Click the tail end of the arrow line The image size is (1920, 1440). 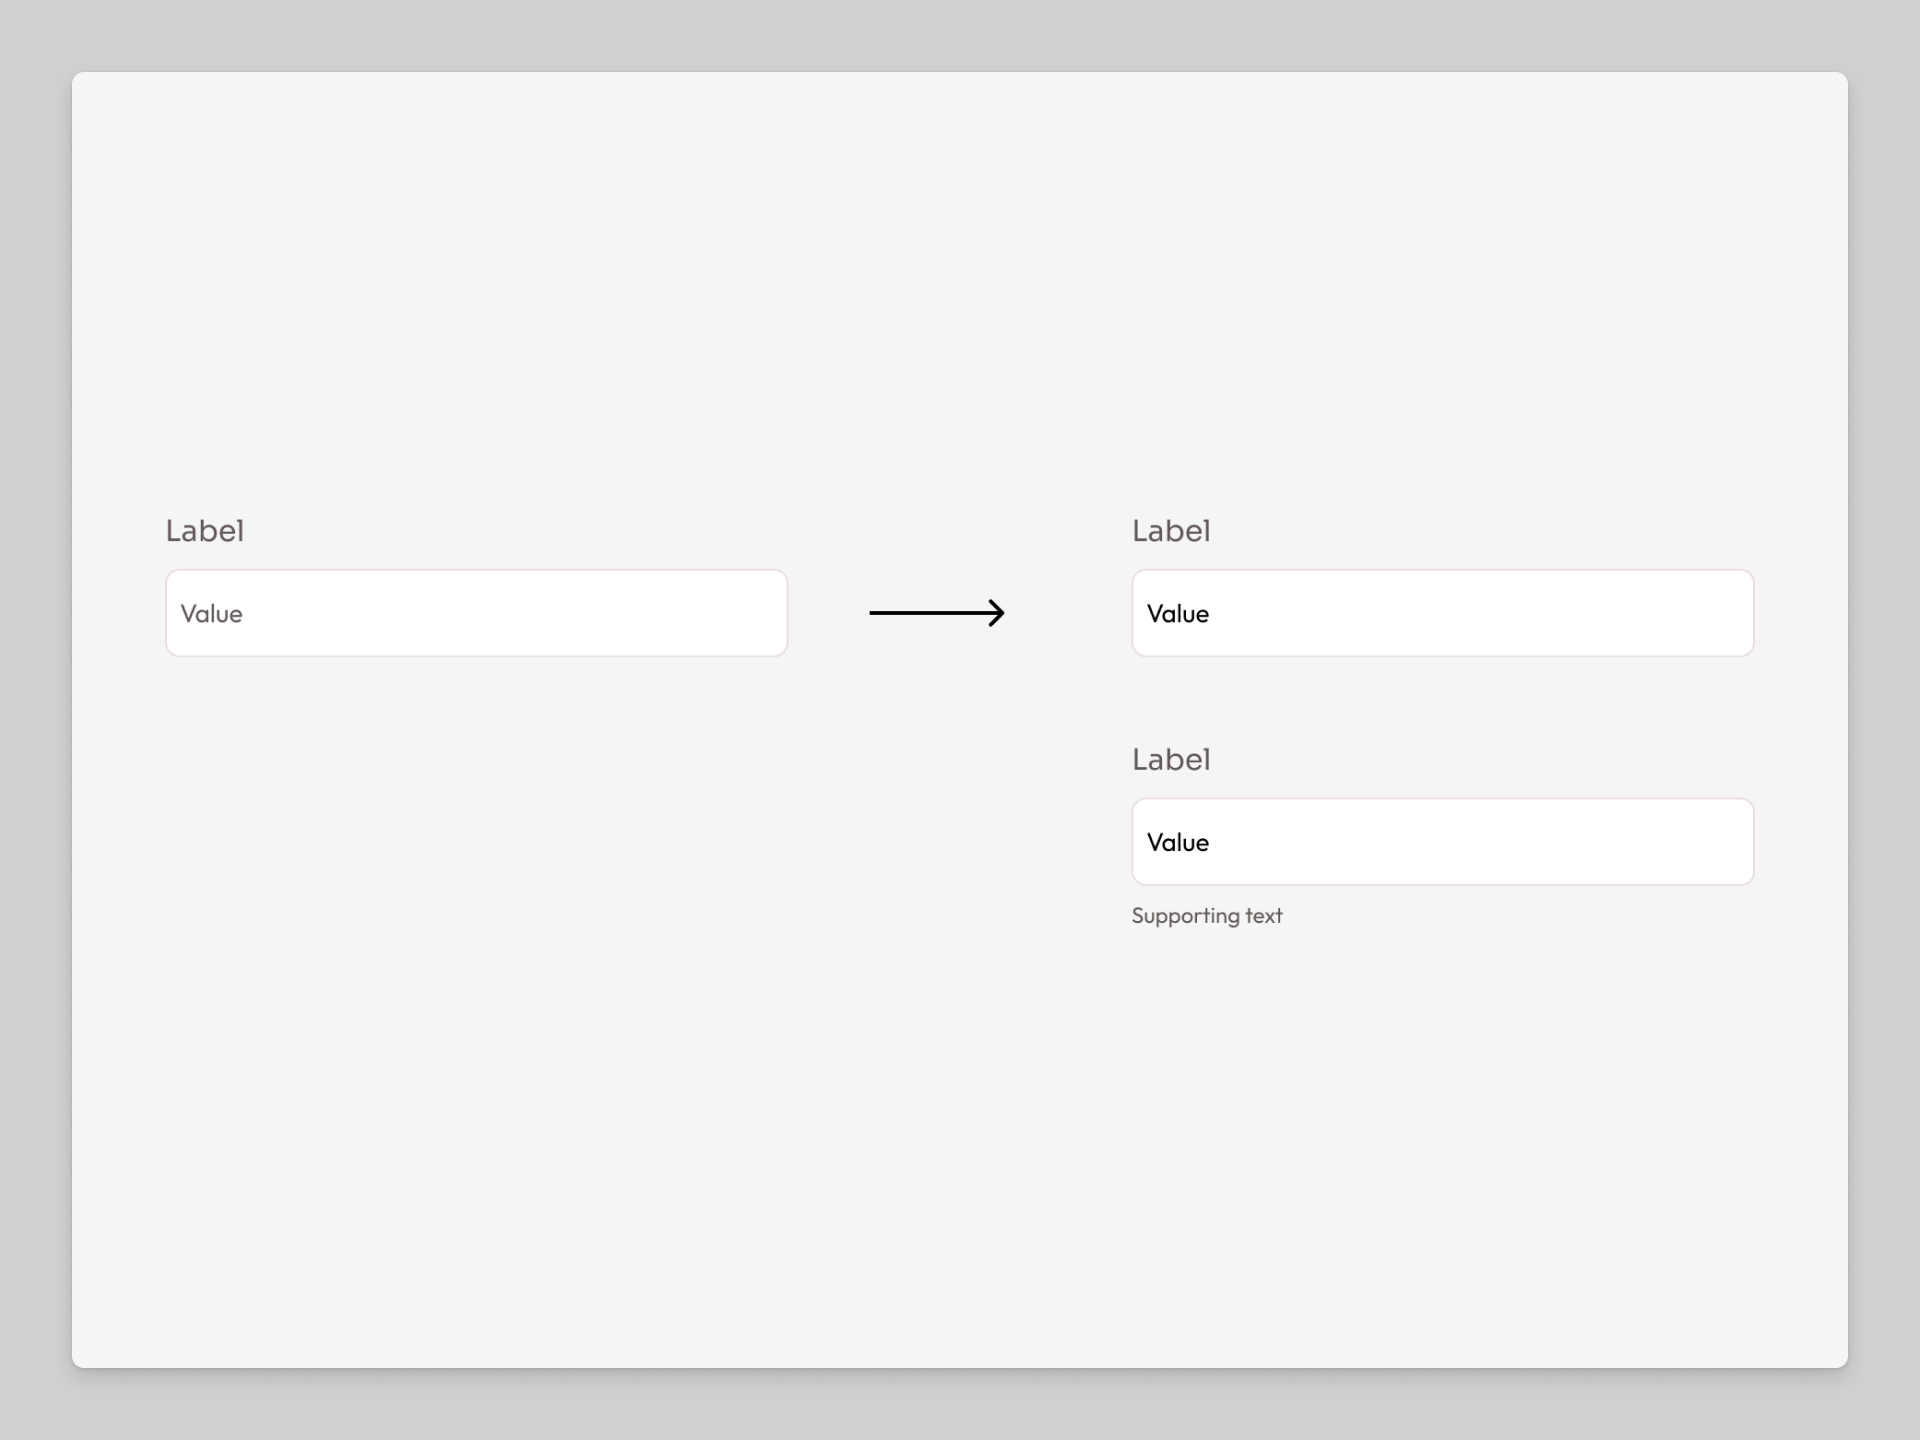pos(873,613)
